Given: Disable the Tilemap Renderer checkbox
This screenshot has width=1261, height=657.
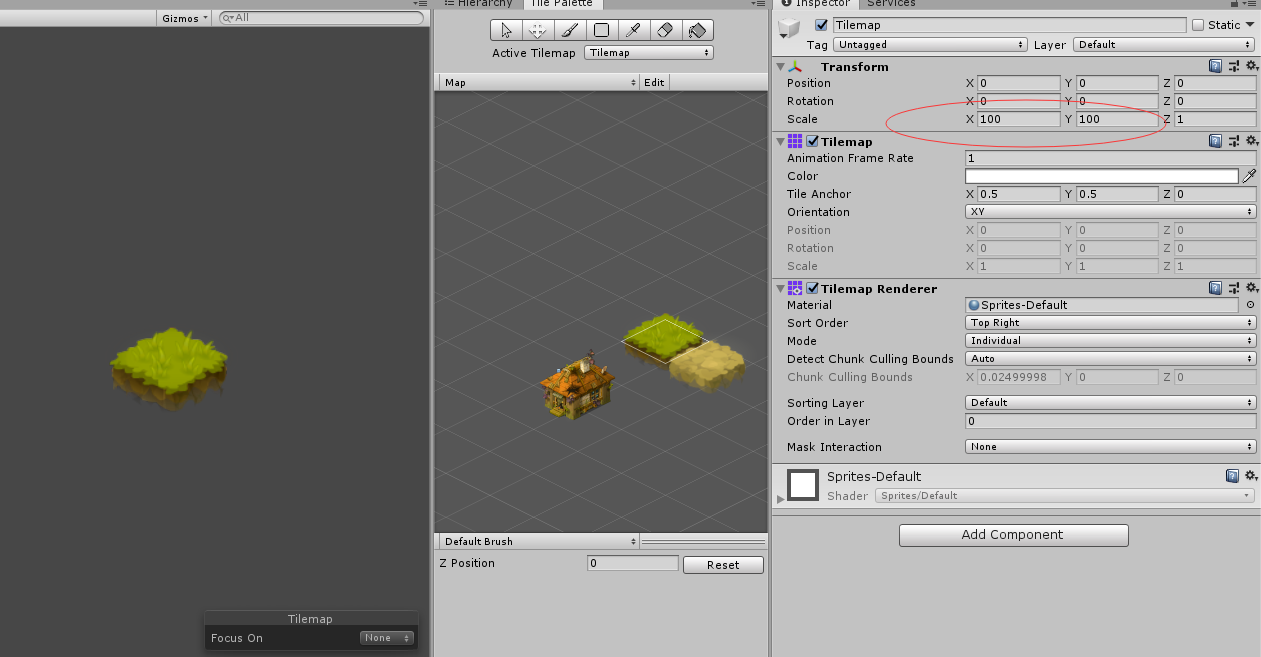Looking at the screenshot, I should point(813,288).
